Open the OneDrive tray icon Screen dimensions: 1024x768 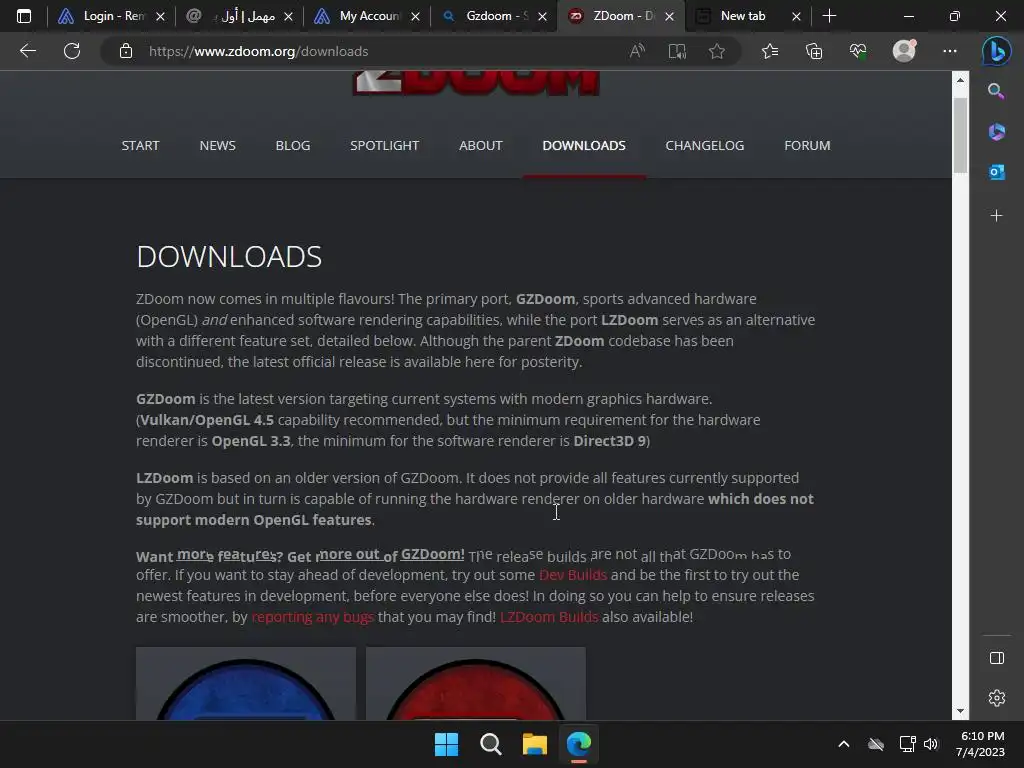click(x=876, y=744)
